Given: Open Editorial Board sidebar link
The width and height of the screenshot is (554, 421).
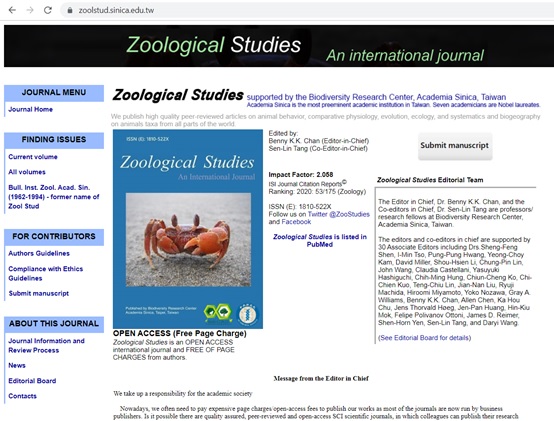Looking at the screenshot, I should click(x=32, y=381).
